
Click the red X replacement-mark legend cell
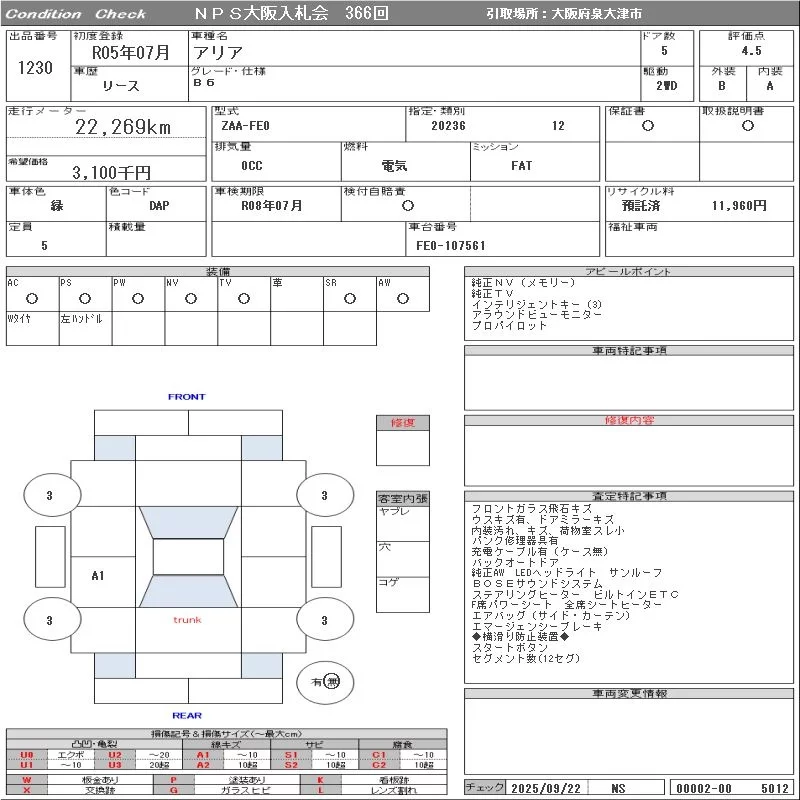pyautogui.click(x=27, y=790)
